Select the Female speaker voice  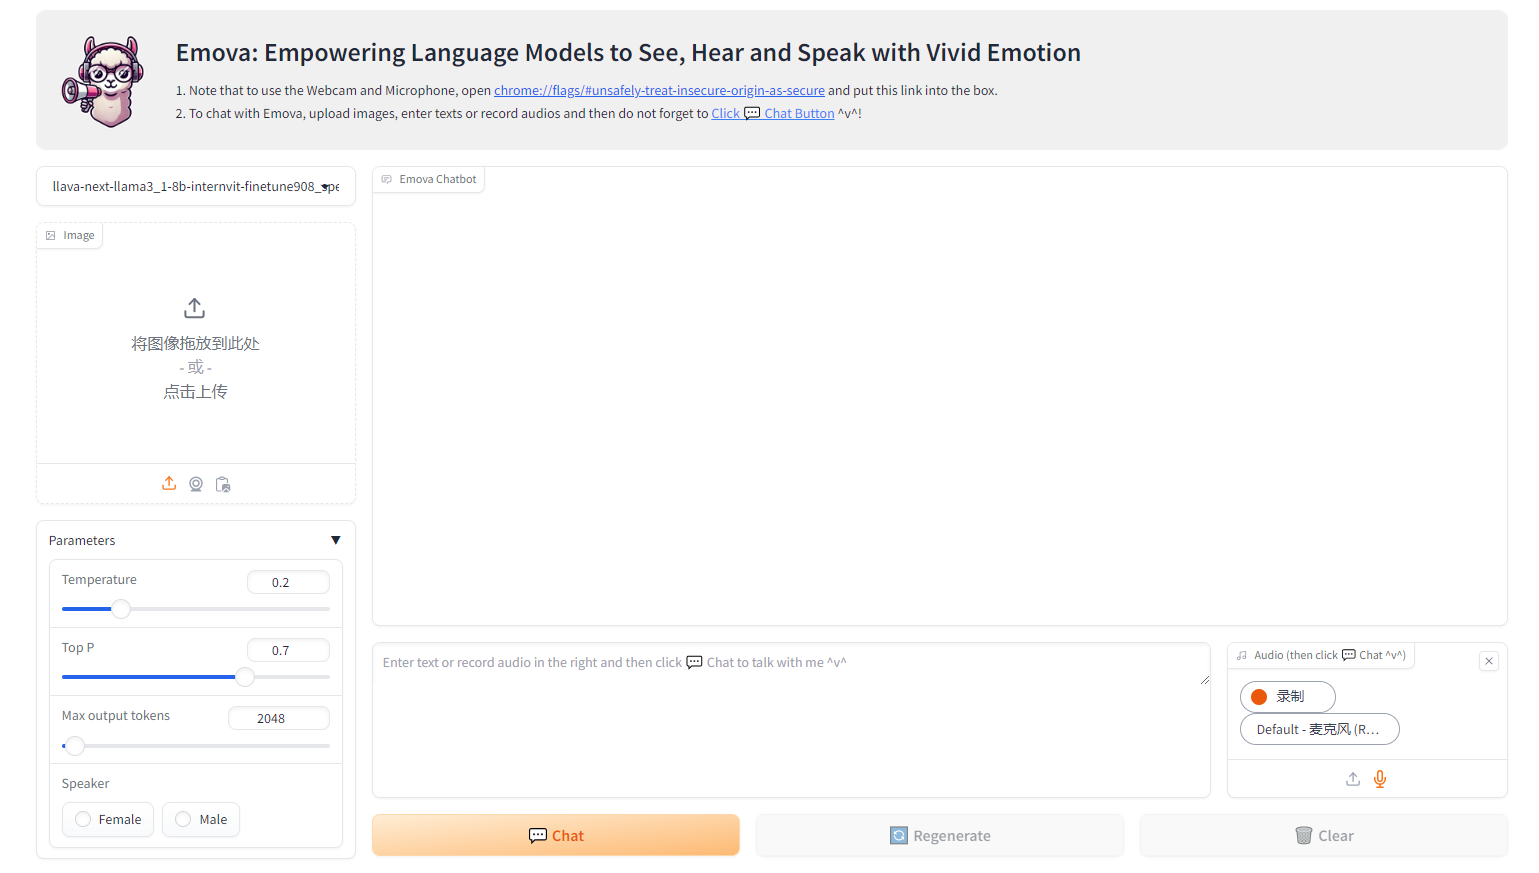107,819
